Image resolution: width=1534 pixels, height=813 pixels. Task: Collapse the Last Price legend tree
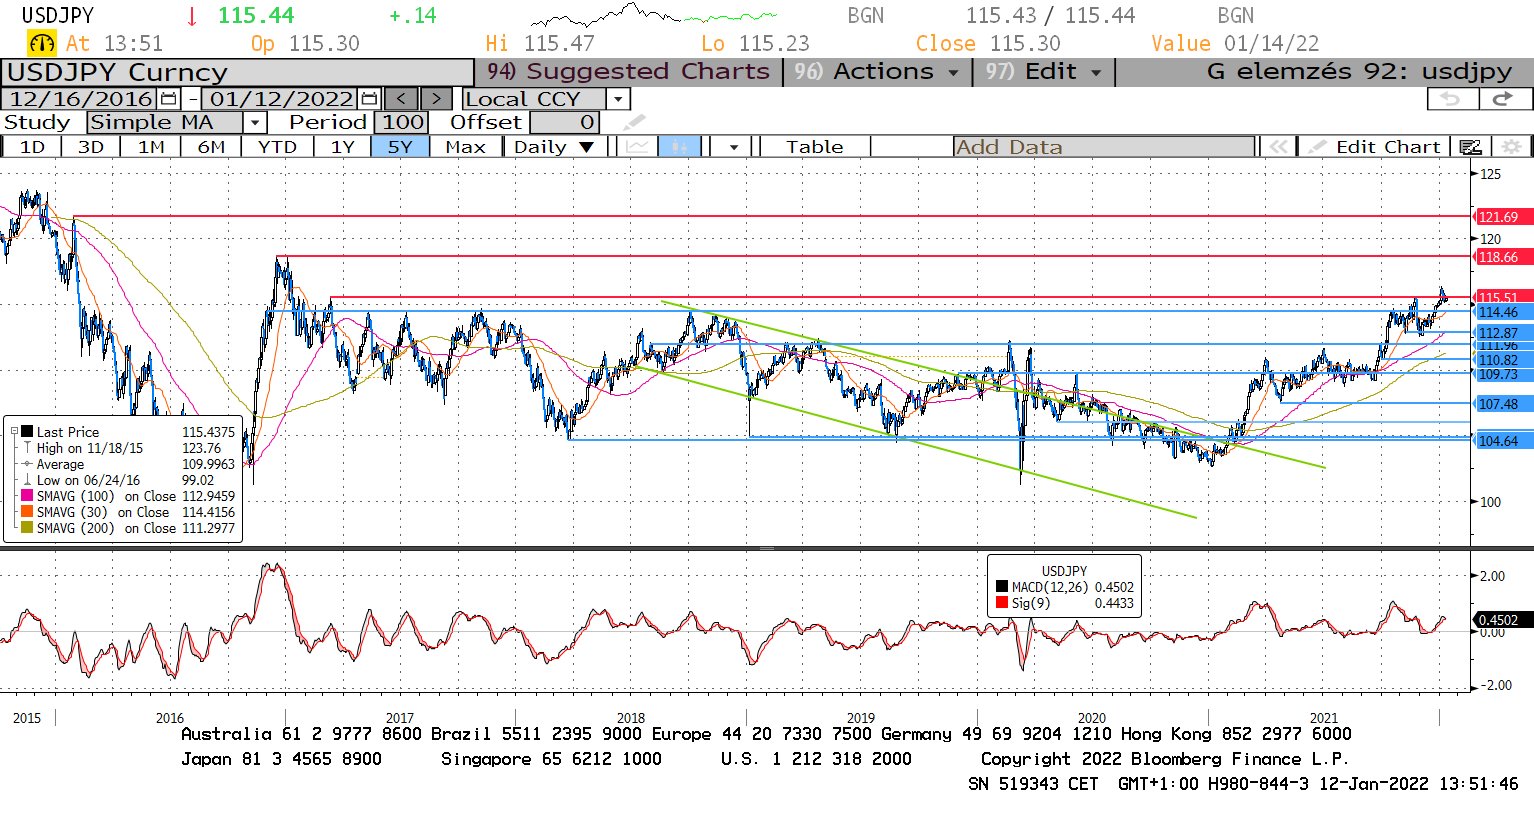pos(14,432)
